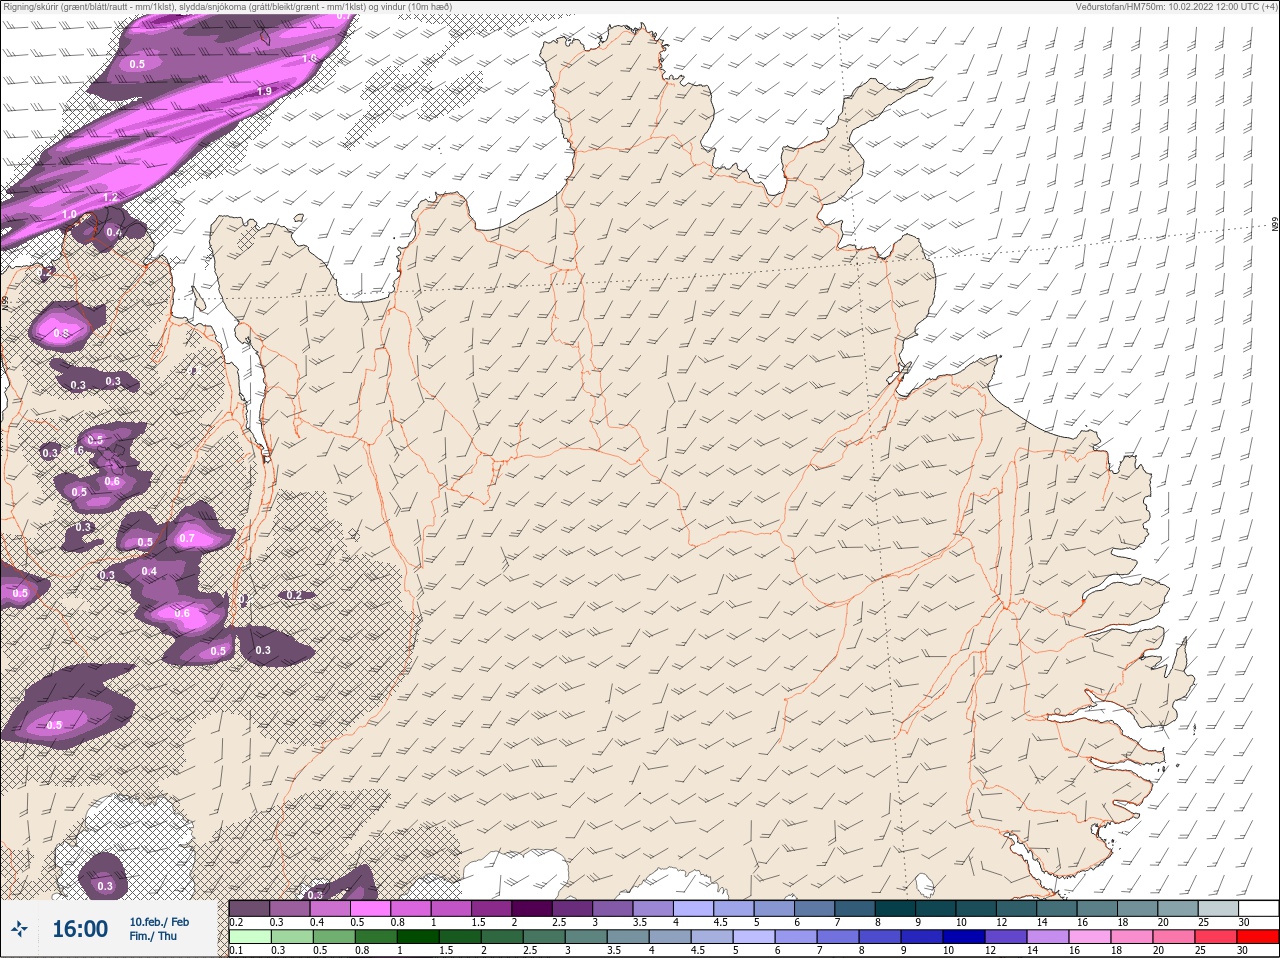
Task: Click the "30" label in the upper legend row
Action: 1243,922
